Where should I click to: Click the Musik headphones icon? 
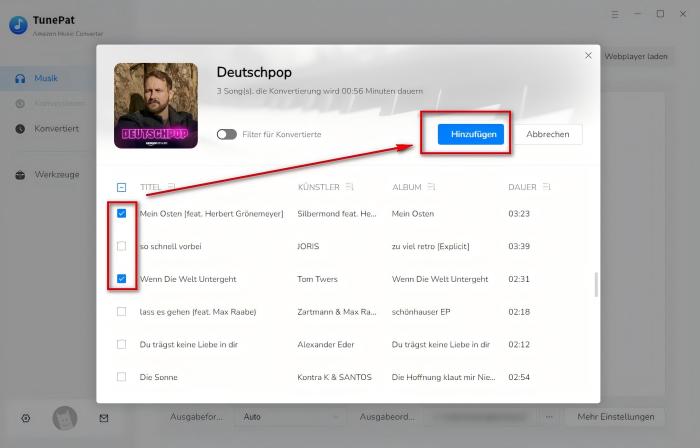click(20, 79)
